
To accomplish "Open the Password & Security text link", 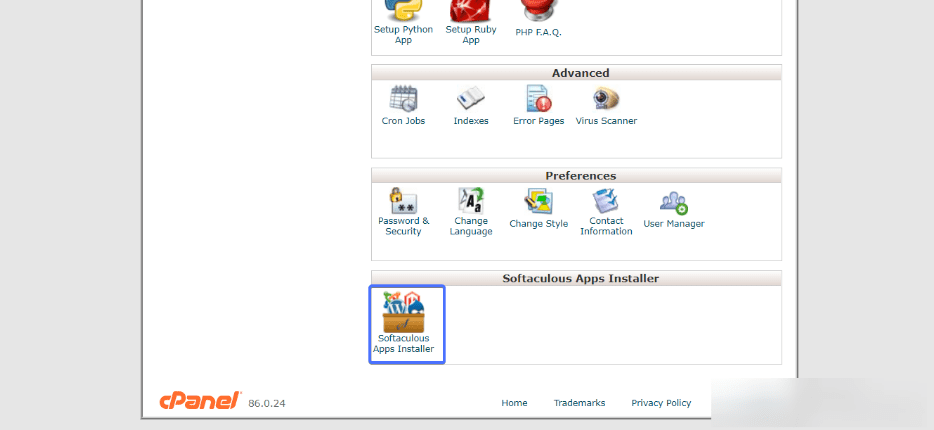I will [x=403, y=226].
